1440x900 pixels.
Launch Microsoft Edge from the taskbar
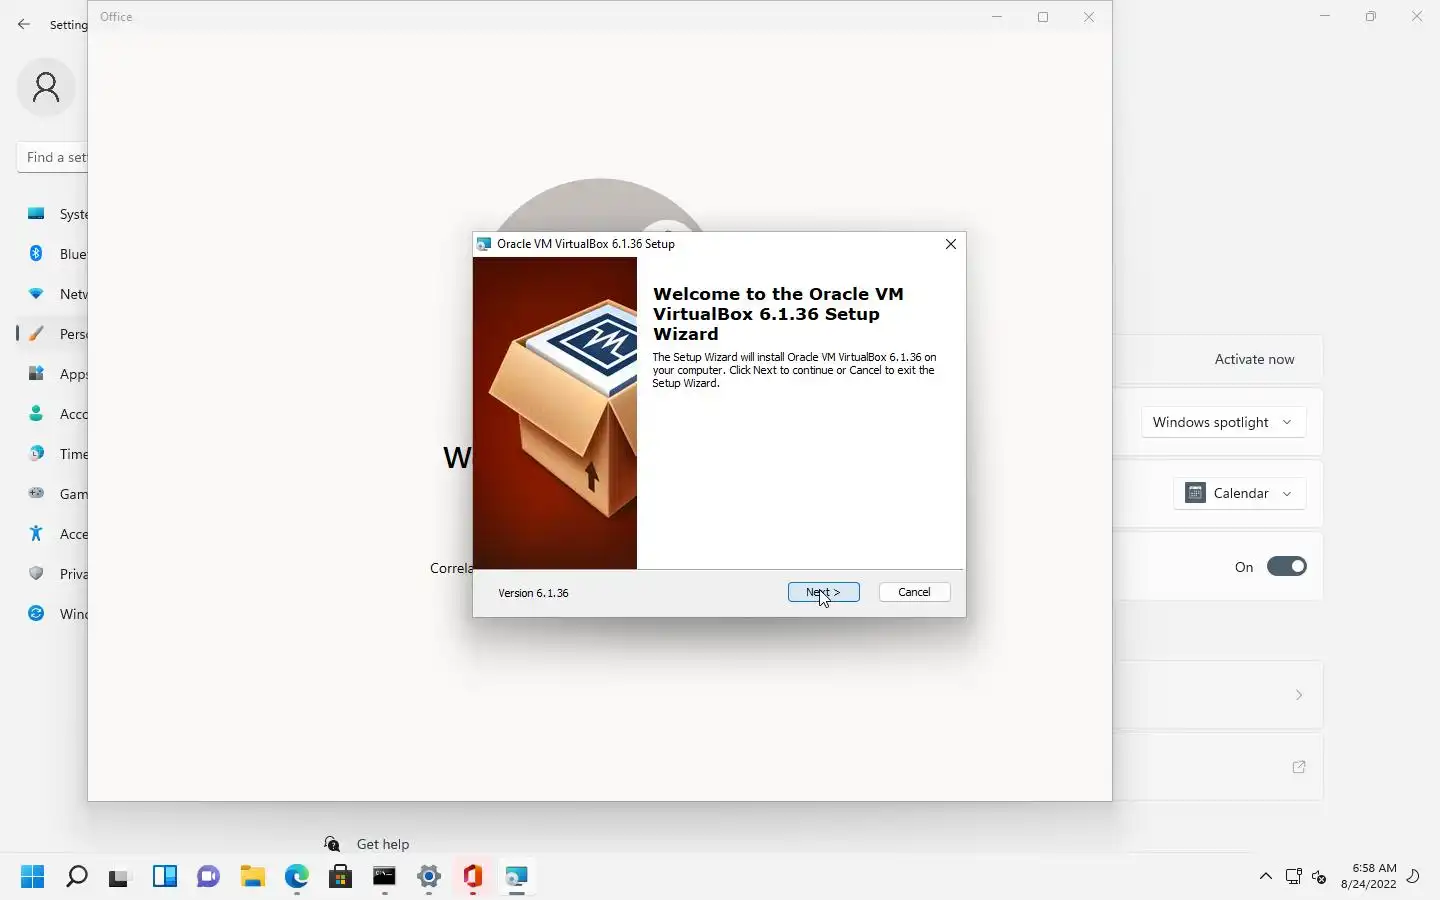point(296,877)
